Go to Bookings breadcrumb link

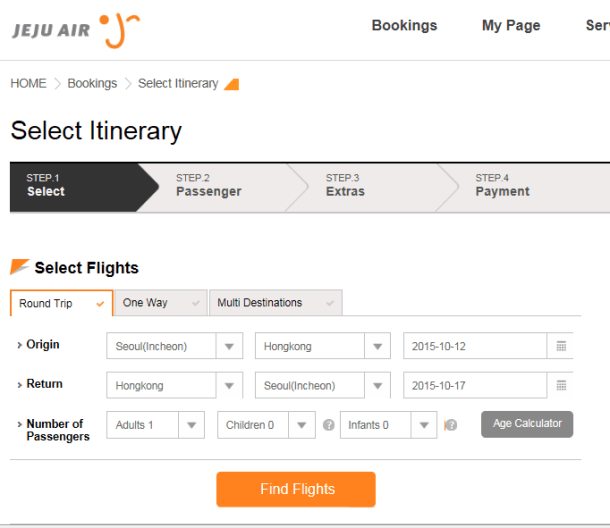coord(92,83)
